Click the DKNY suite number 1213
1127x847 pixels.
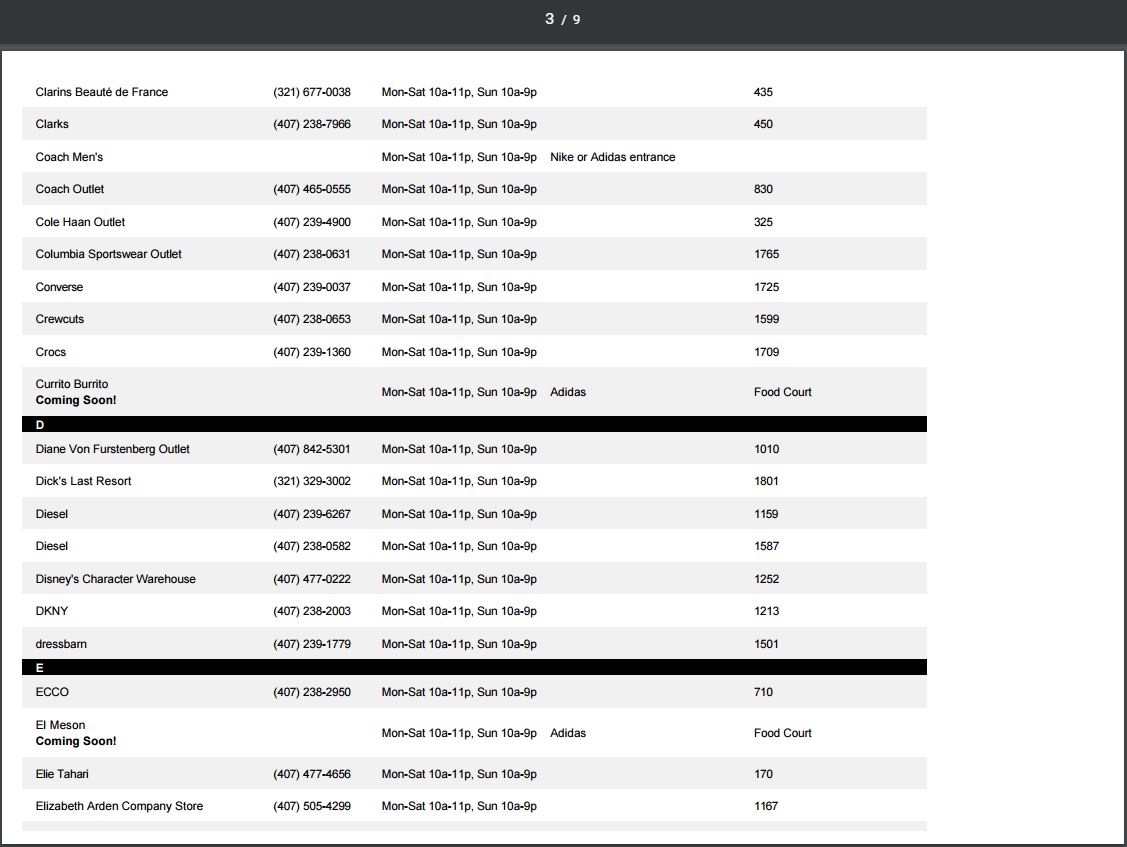[766, 611]
